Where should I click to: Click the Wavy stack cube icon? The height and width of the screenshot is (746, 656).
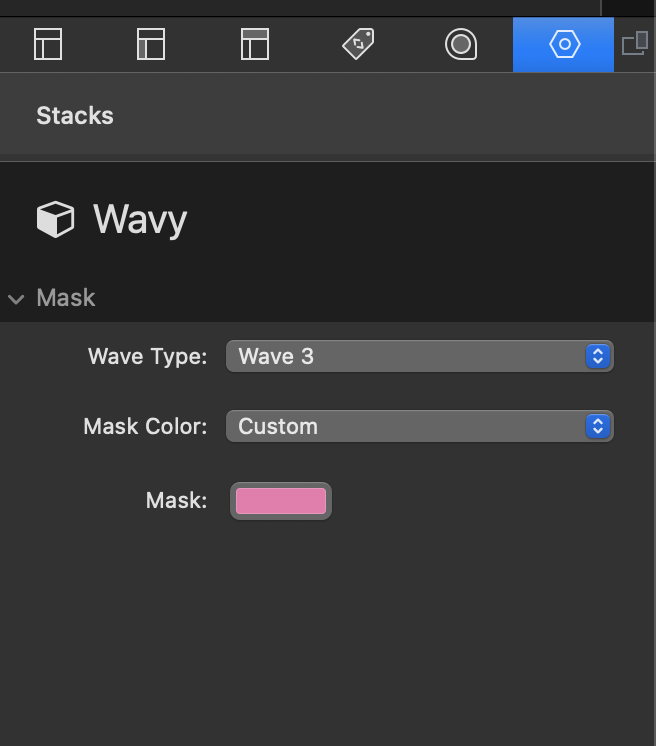56,219
